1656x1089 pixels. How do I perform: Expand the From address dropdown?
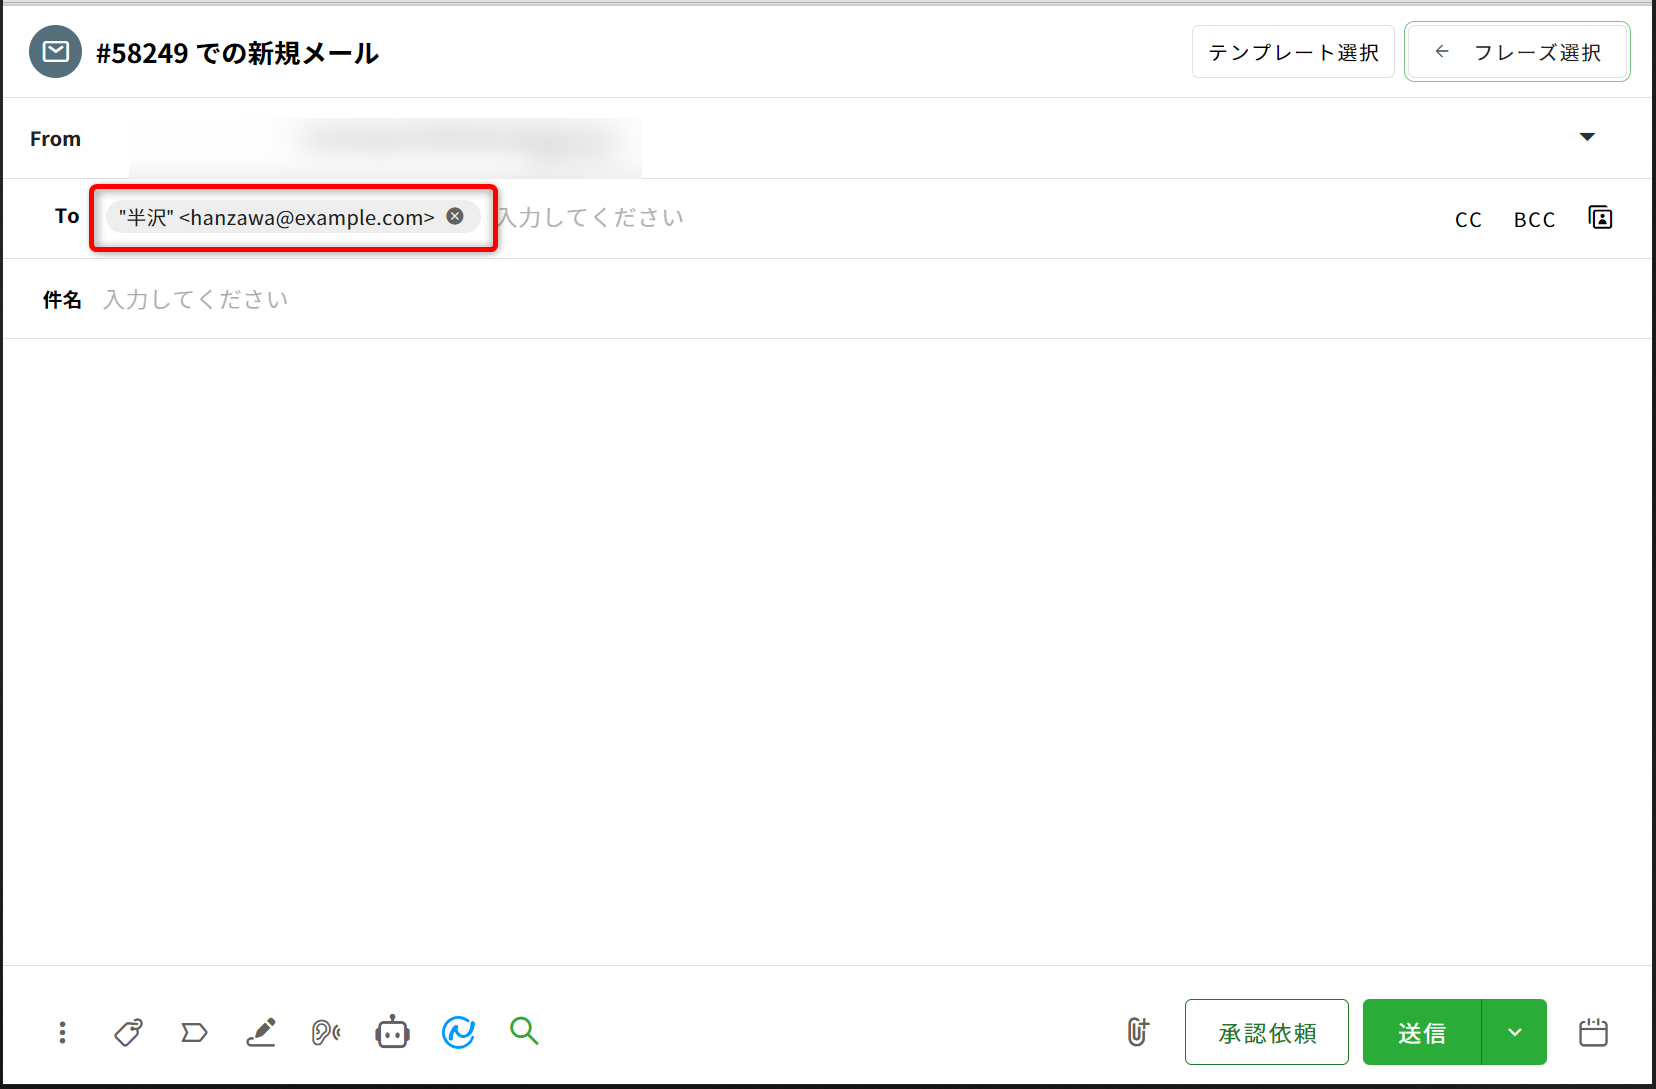1587,137
